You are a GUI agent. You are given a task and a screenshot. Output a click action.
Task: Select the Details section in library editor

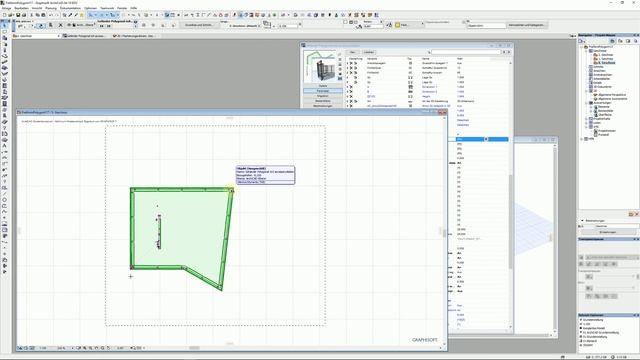pyautogui.click(x=323, y=86)
